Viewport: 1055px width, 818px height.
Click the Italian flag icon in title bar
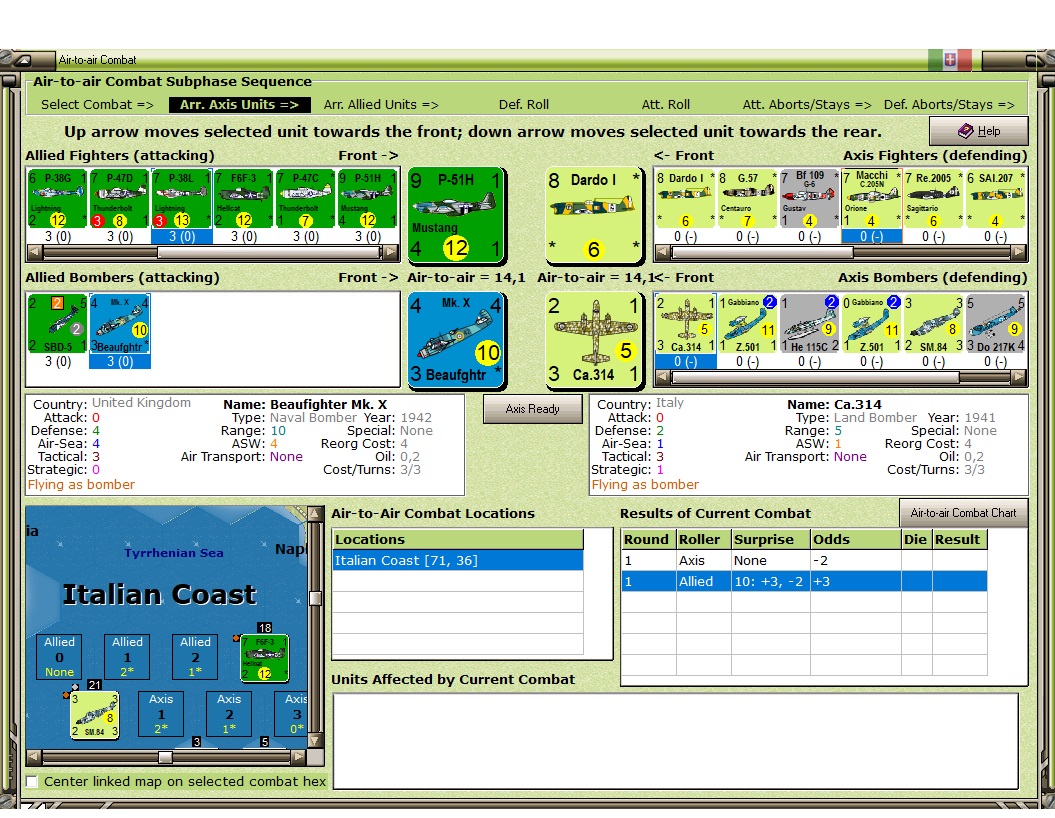[x=950, y=60]
